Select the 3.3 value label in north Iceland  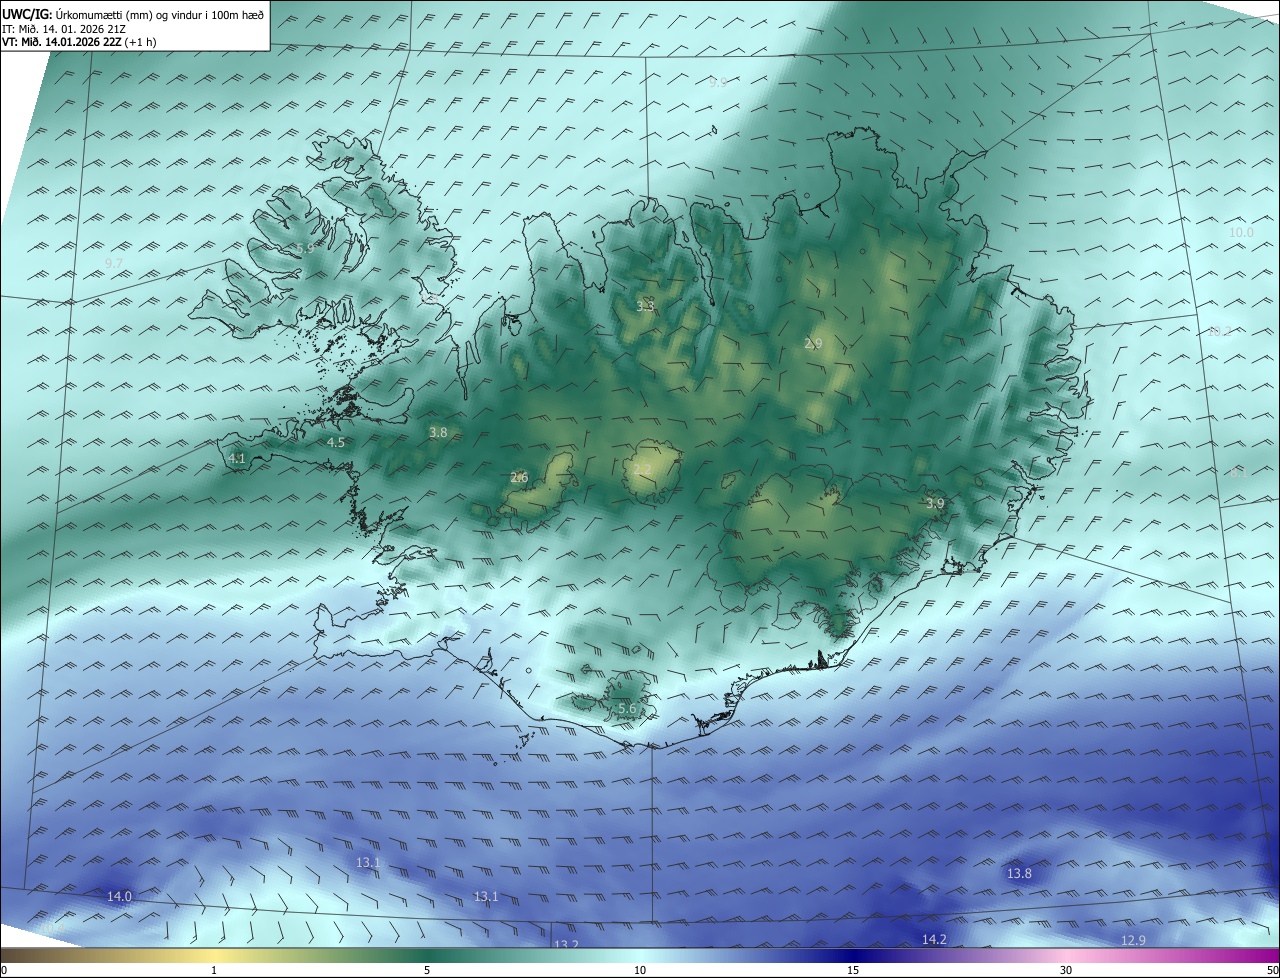[x=646, y=306]
